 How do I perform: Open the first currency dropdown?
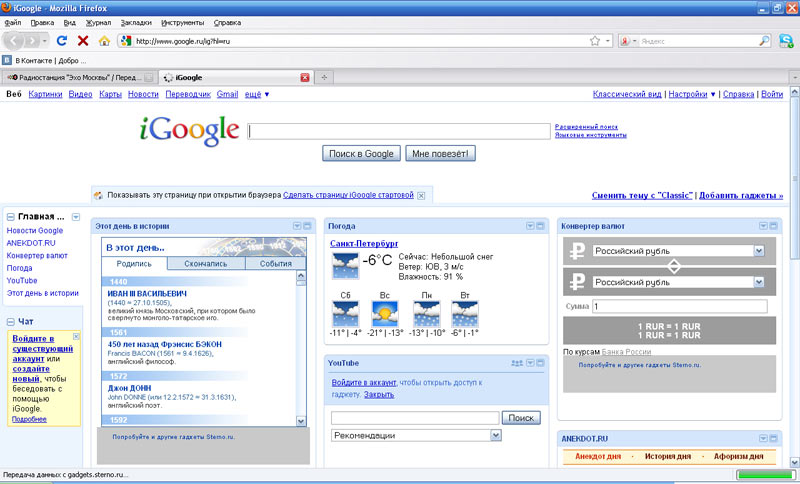[x=759, y=250]
